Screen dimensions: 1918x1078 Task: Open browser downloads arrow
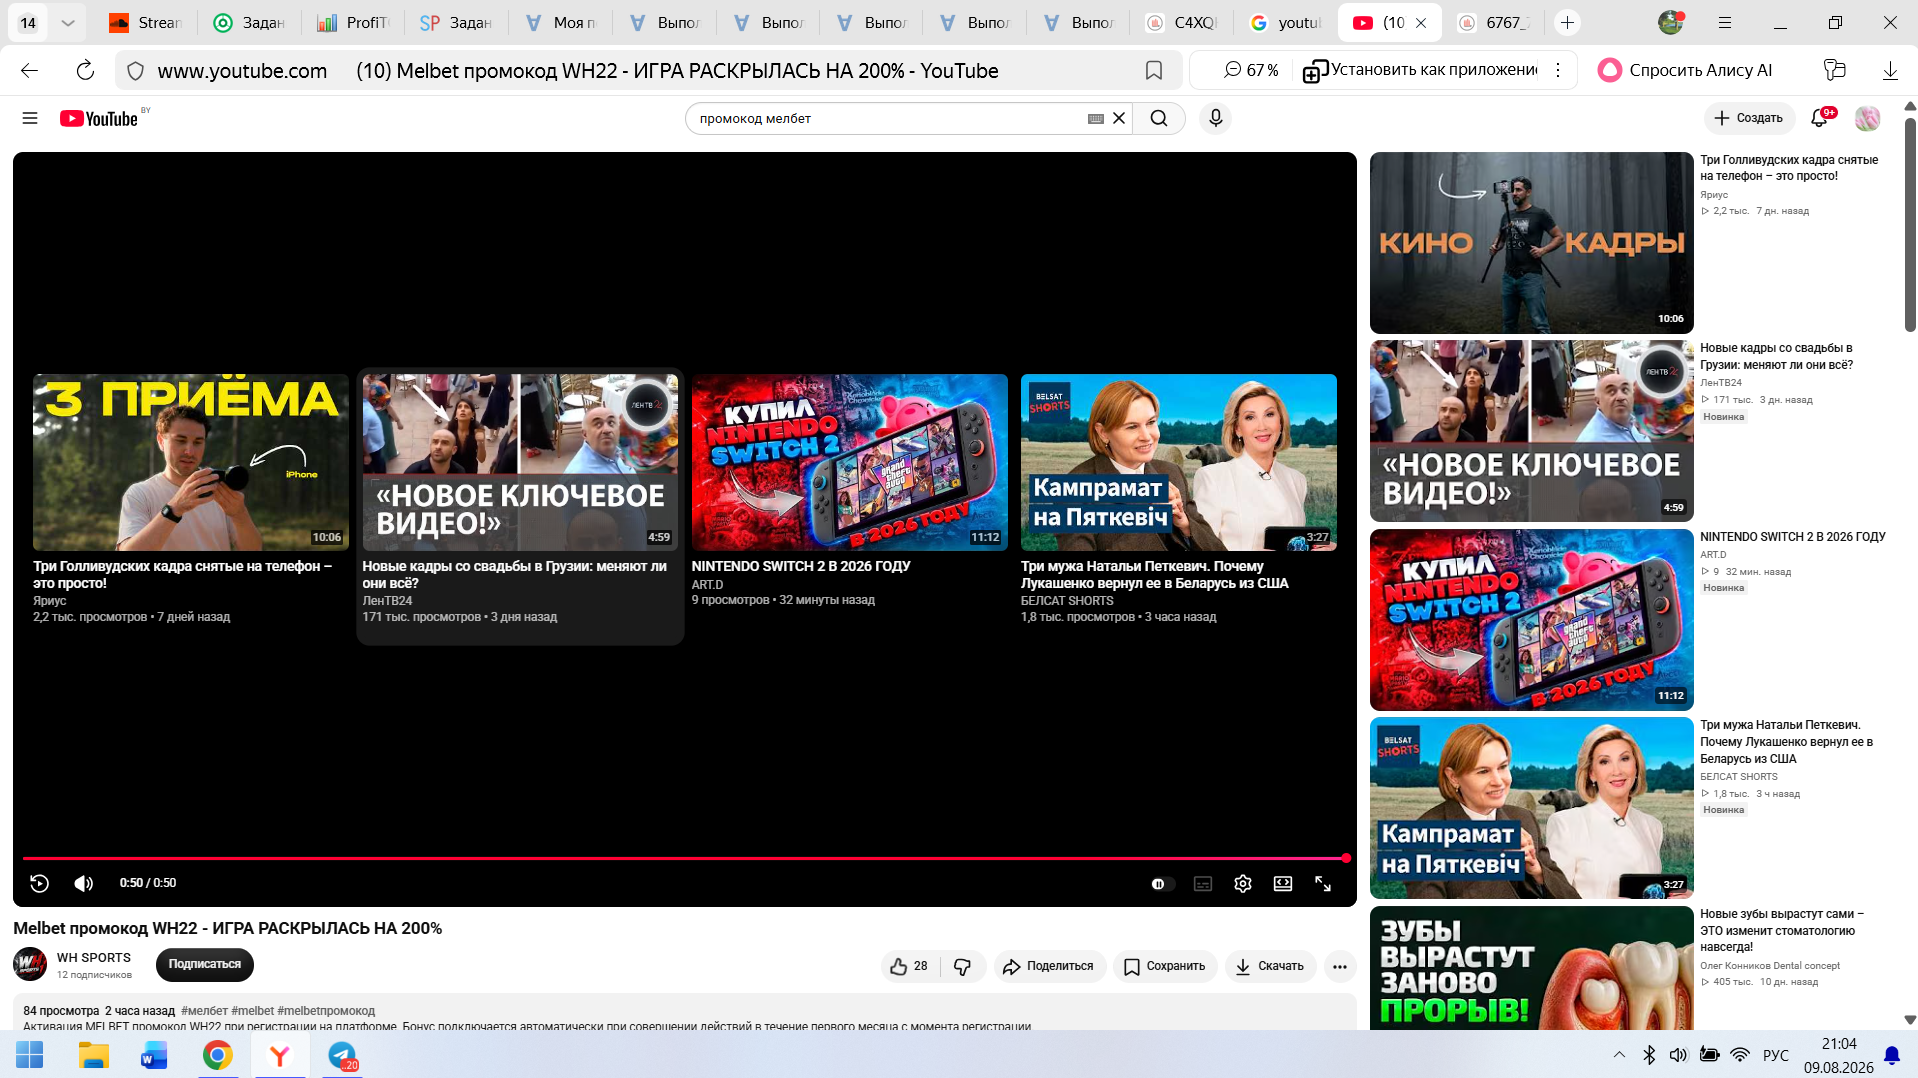click(x=1890, y=70)
